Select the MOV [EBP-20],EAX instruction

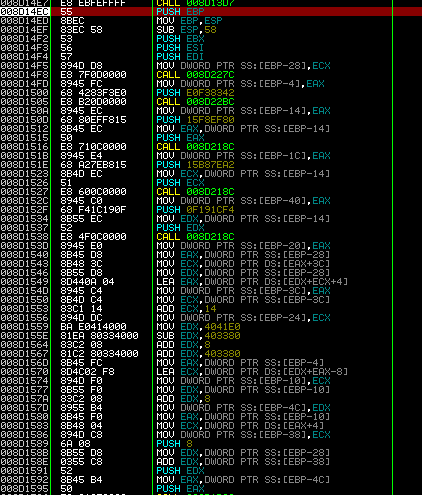243,246
